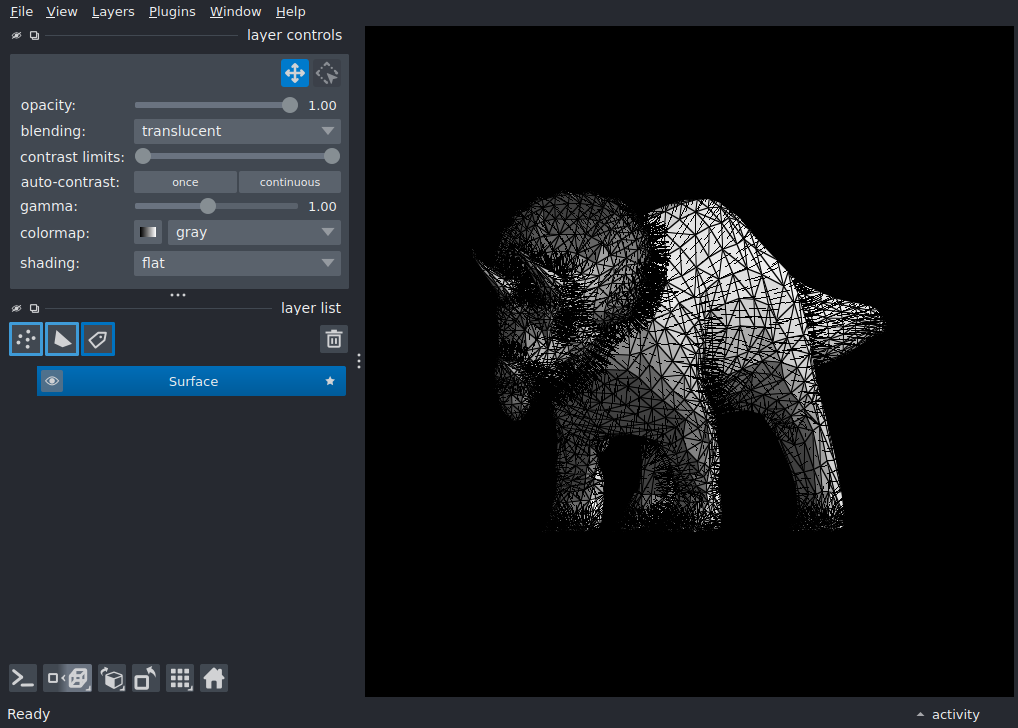This screenshot has width=1018, height=728.
Task: Open the console with terminal icon
Action: (x=23, y=679)
